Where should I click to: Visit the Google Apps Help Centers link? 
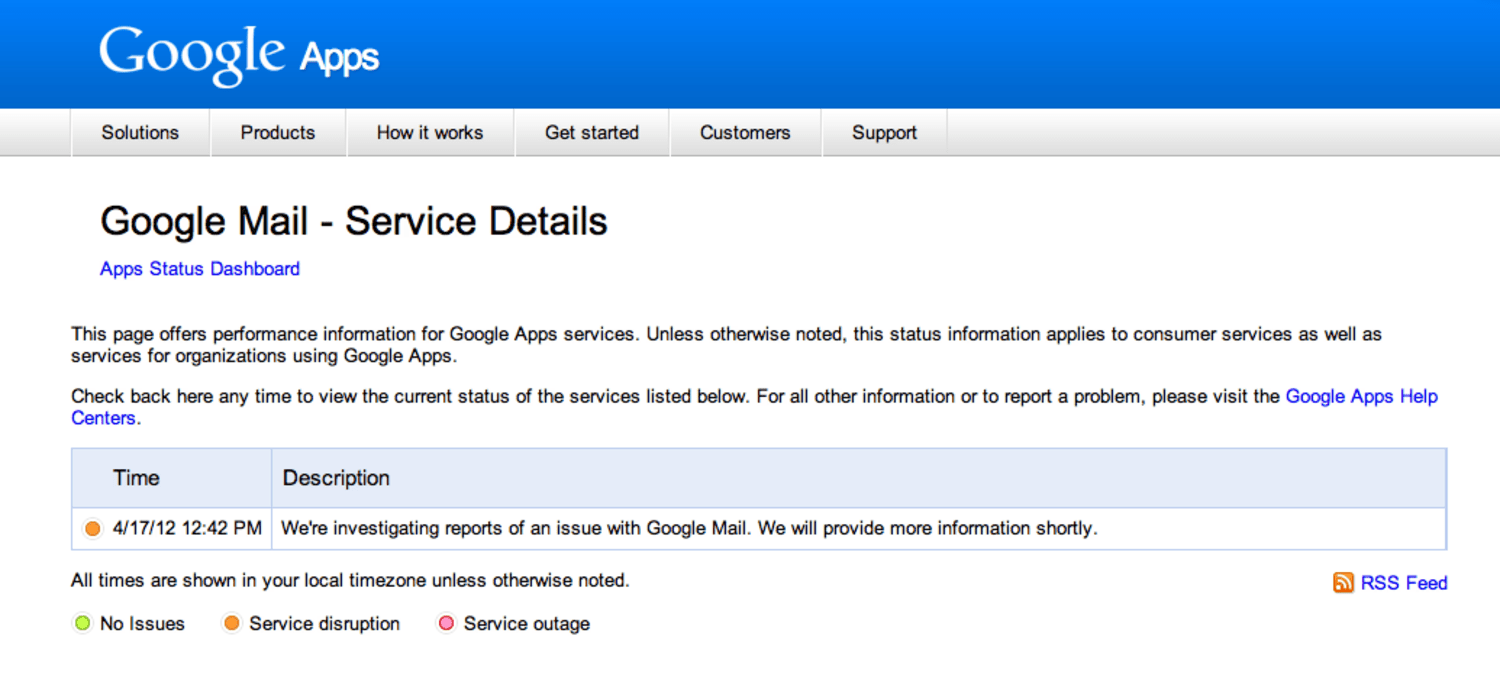tap(1361, 397)
